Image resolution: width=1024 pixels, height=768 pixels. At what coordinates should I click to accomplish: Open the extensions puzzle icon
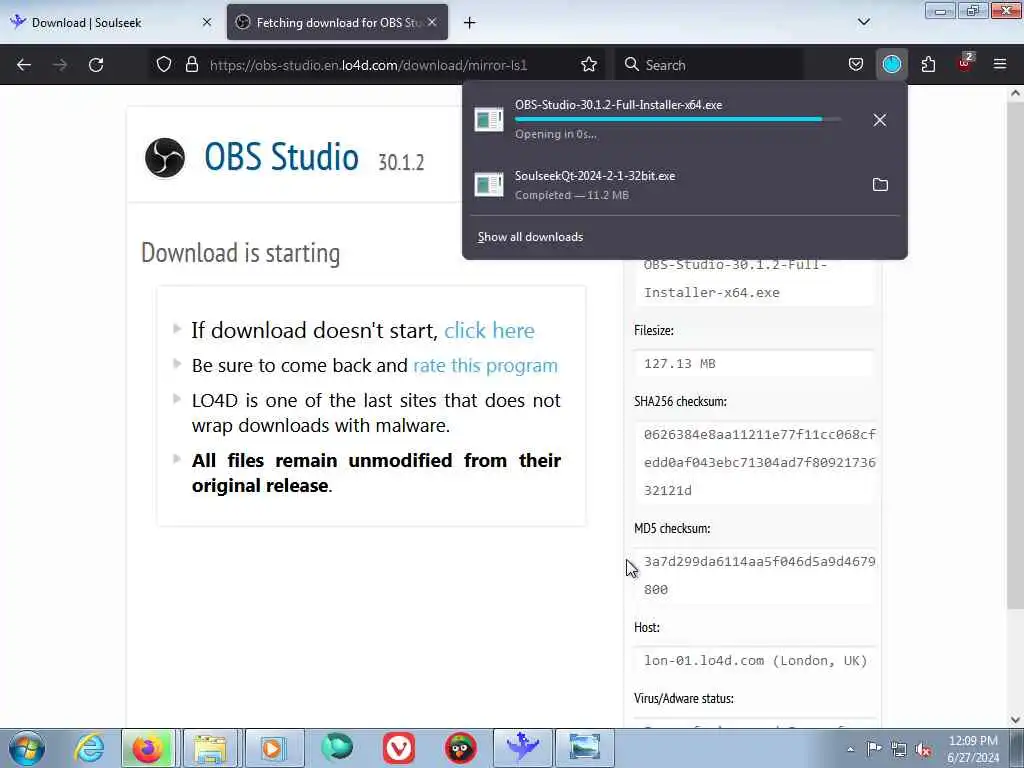928,65
